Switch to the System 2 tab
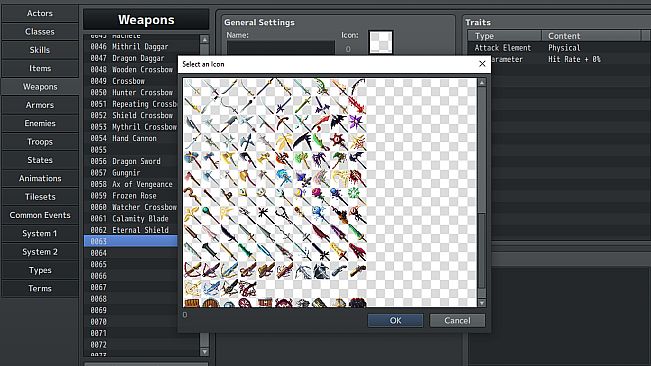This screenshot has height=366, width=651. 40,251
